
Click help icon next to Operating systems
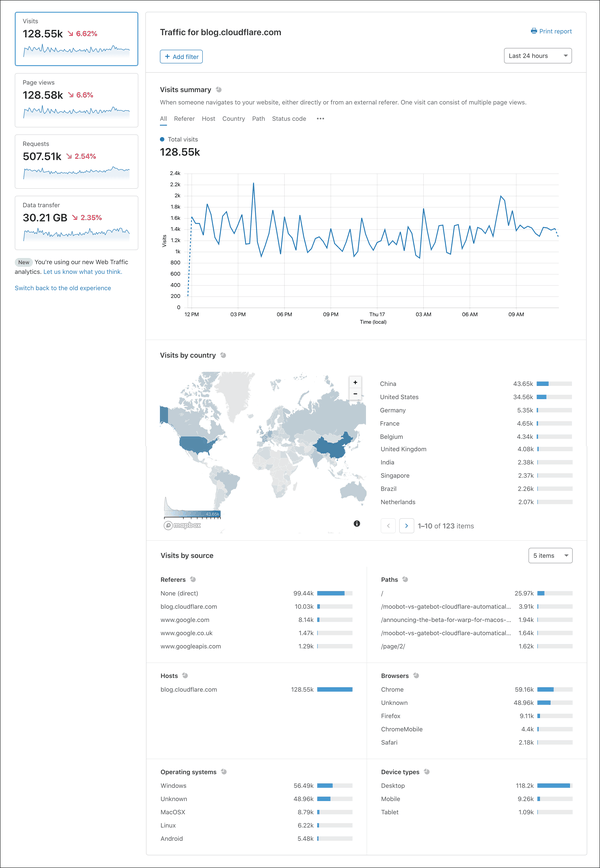pyautogui.click(x=224, y=772)
